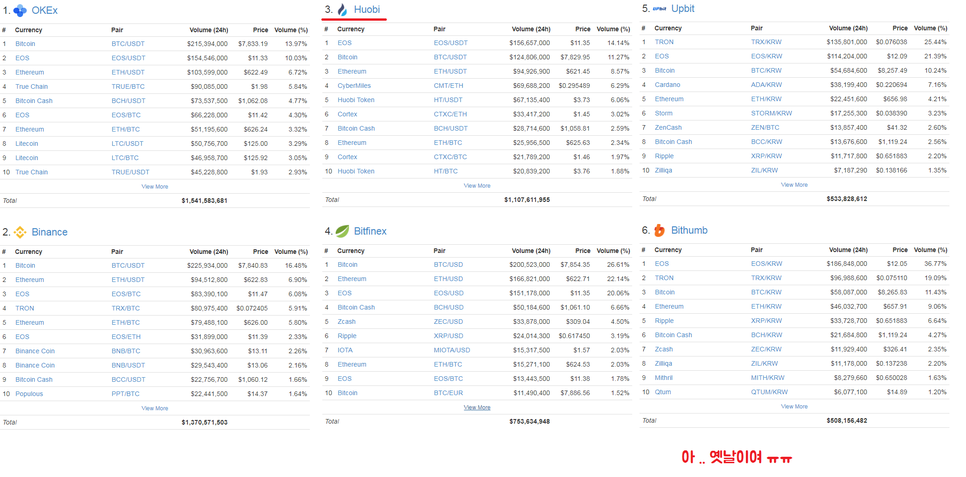Image resolution: width=966 pixels, height=477 pixels.
Task: Open XRP/USD pair in Bitfinex table
Action: 448,336
